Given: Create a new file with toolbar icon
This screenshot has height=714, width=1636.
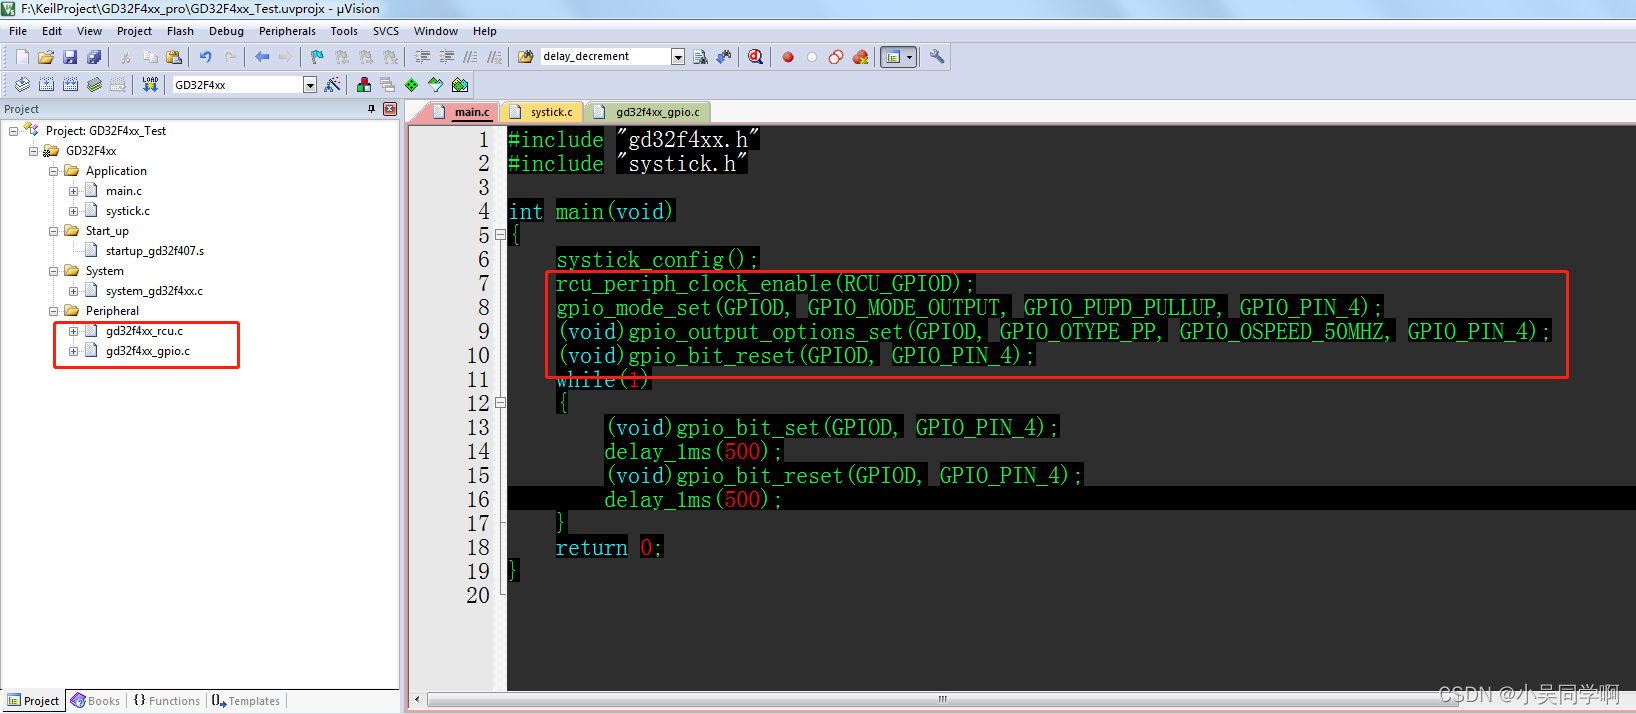Looking at the screenshot, I should tap(22, 57).
